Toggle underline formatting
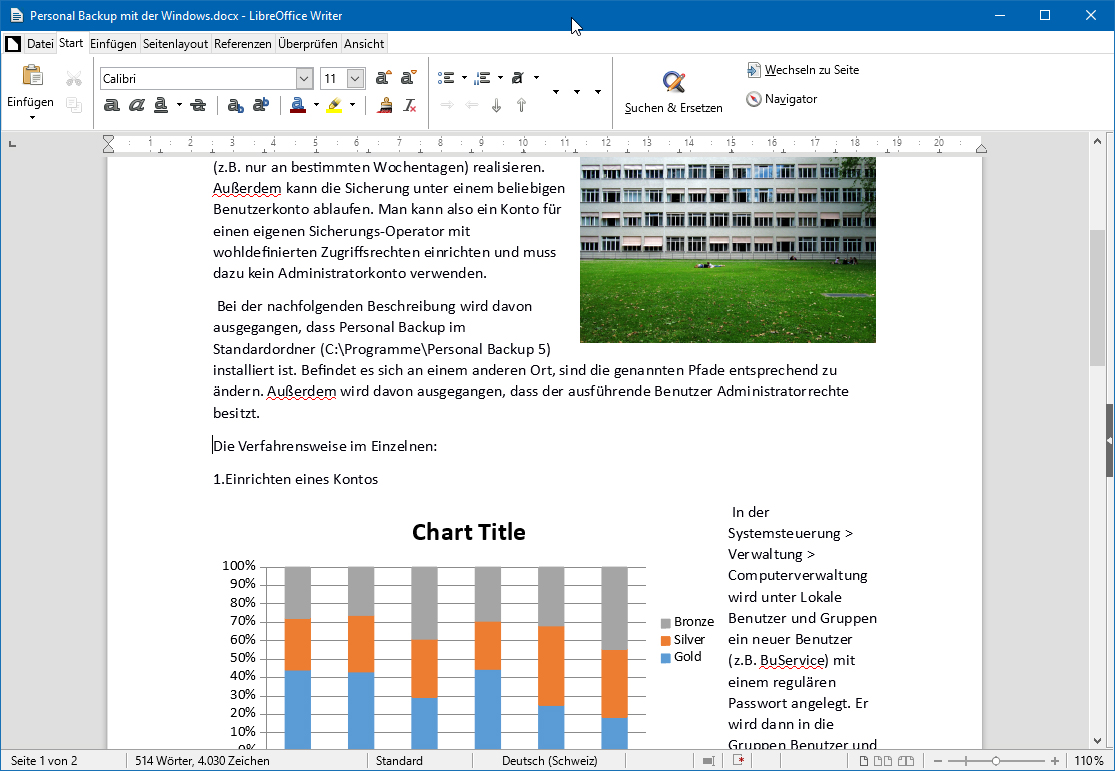This screenshot has width=1115, height=771. [x=161, y=105]
